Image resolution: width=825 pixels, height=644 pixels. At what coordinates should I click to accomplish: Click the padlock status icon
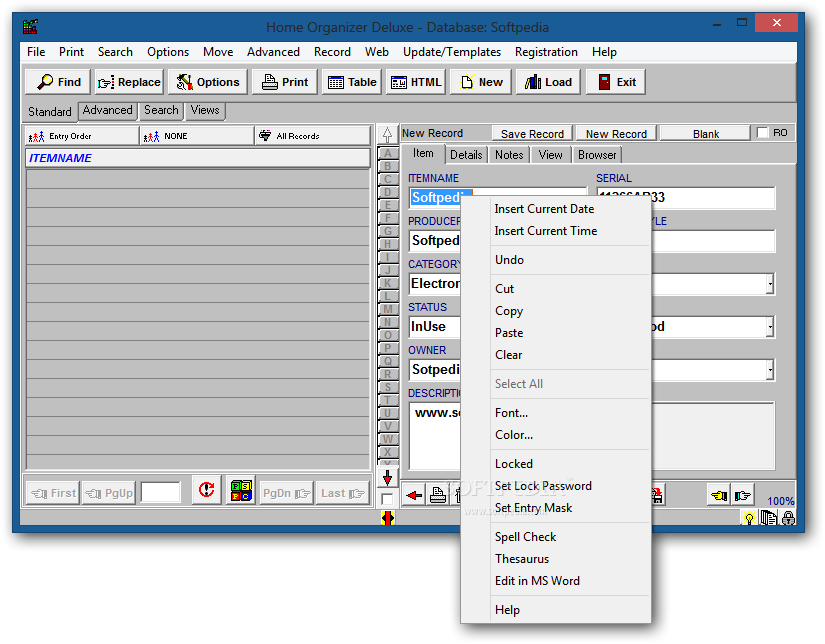click(x=788, y=519)
